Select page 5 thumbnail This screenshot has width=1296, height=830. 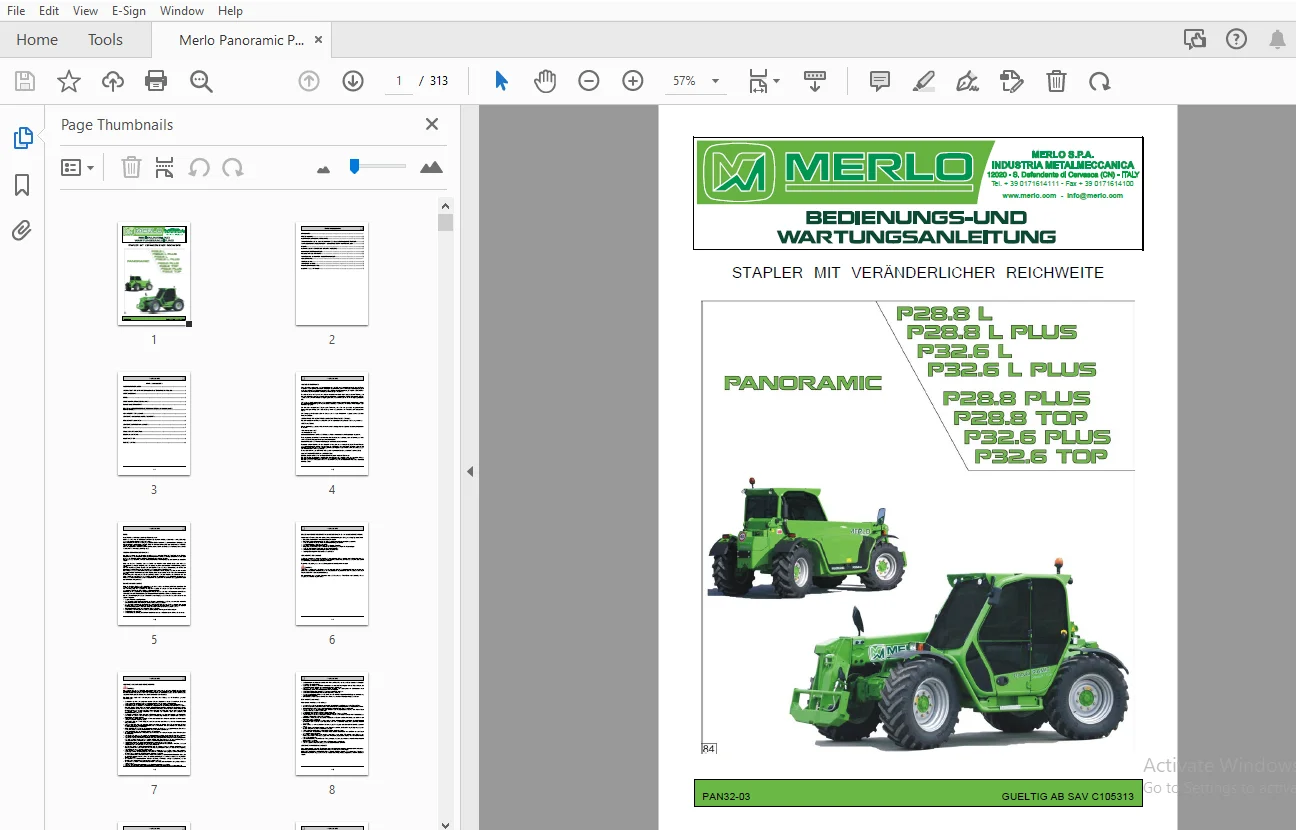(x=154, y=573)
